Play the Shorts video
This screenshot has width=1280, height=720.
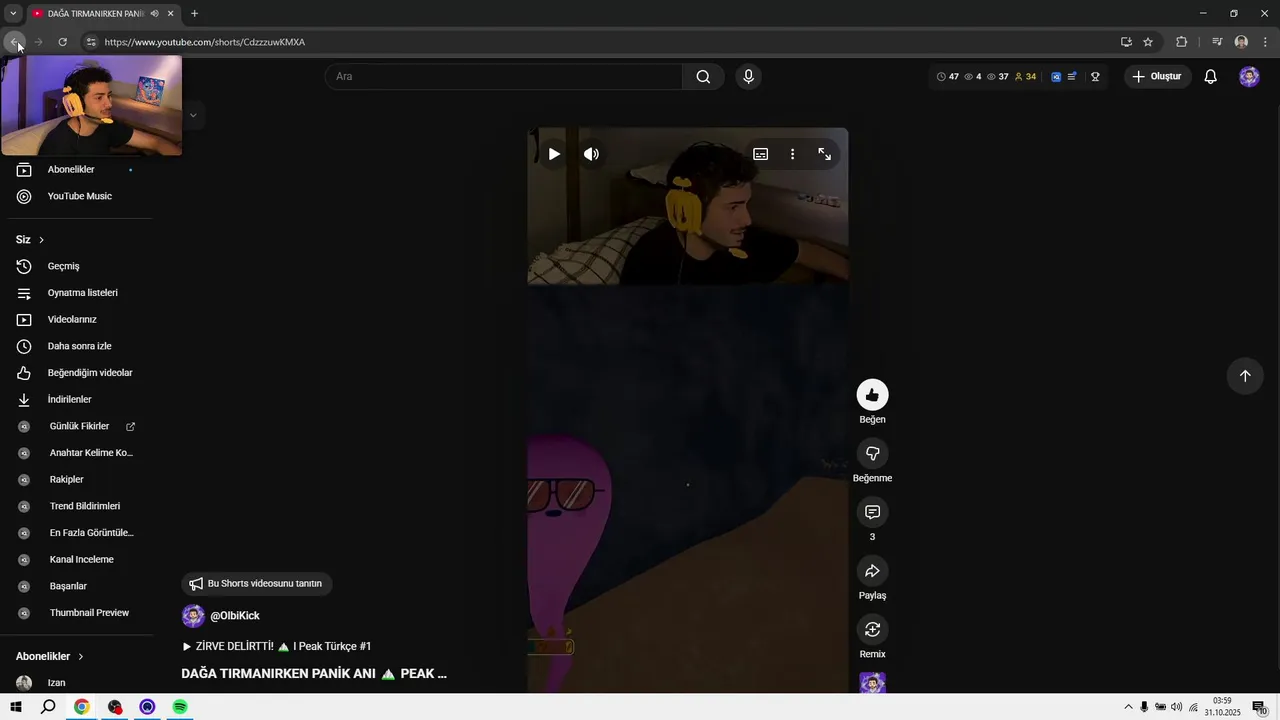tap(554, 154)
